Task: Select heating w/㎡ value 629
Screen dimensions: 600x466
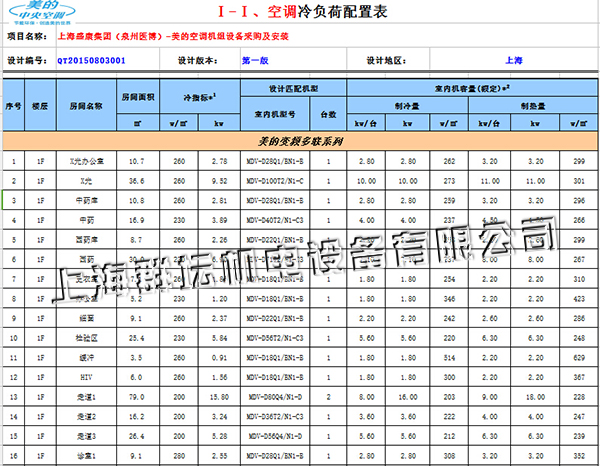Action: 579,358
